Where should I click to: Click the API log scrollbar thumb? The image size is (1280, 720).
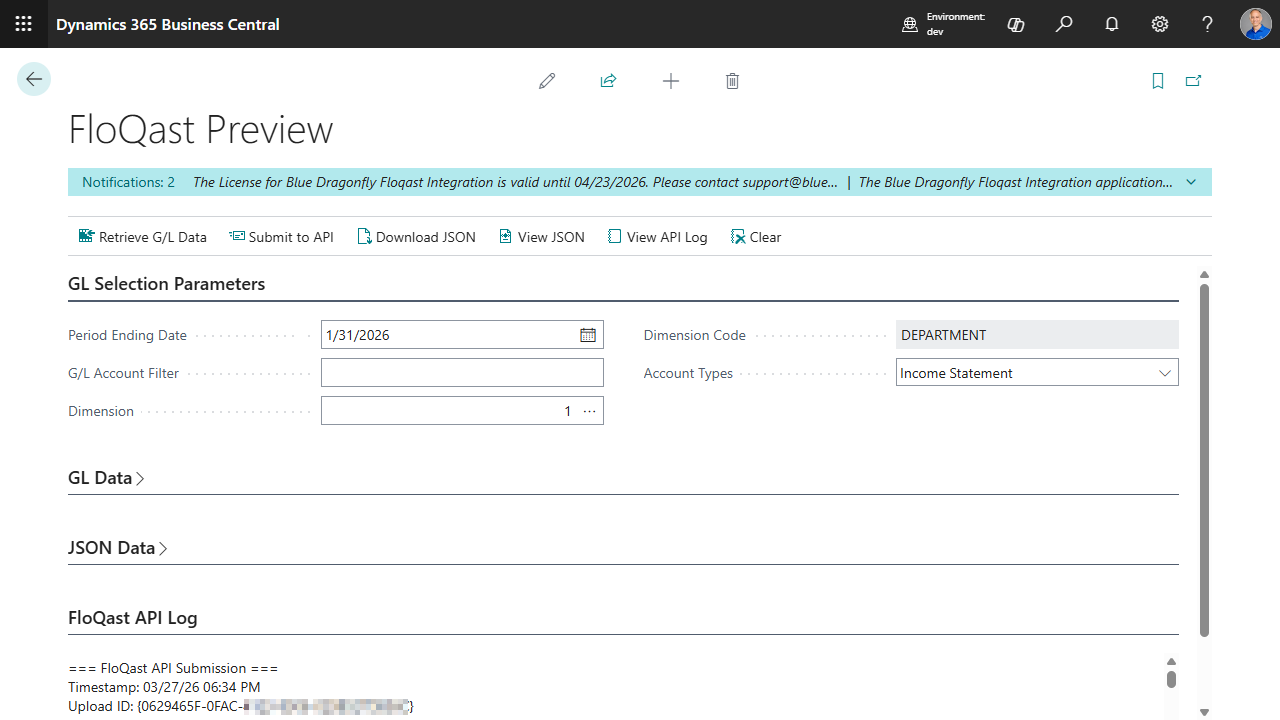click(x=1171, y=679)
